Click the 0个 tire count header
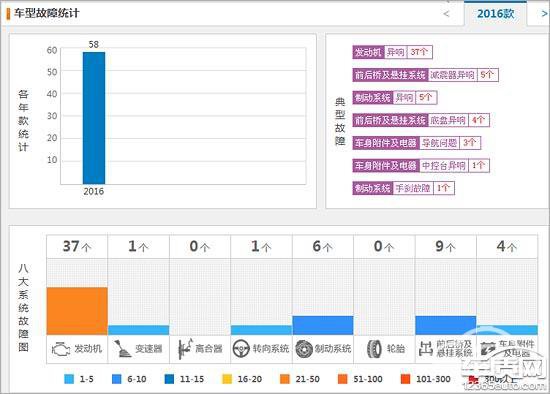550x394 pixels. [384, 247]
